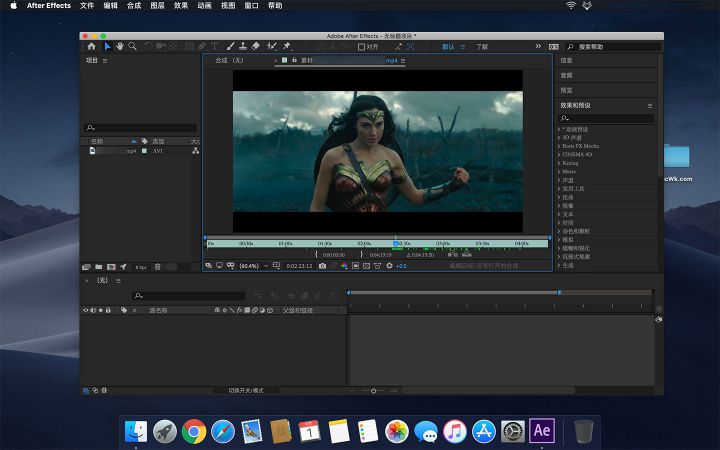Select the Selection arrow tool

point(107,46)
